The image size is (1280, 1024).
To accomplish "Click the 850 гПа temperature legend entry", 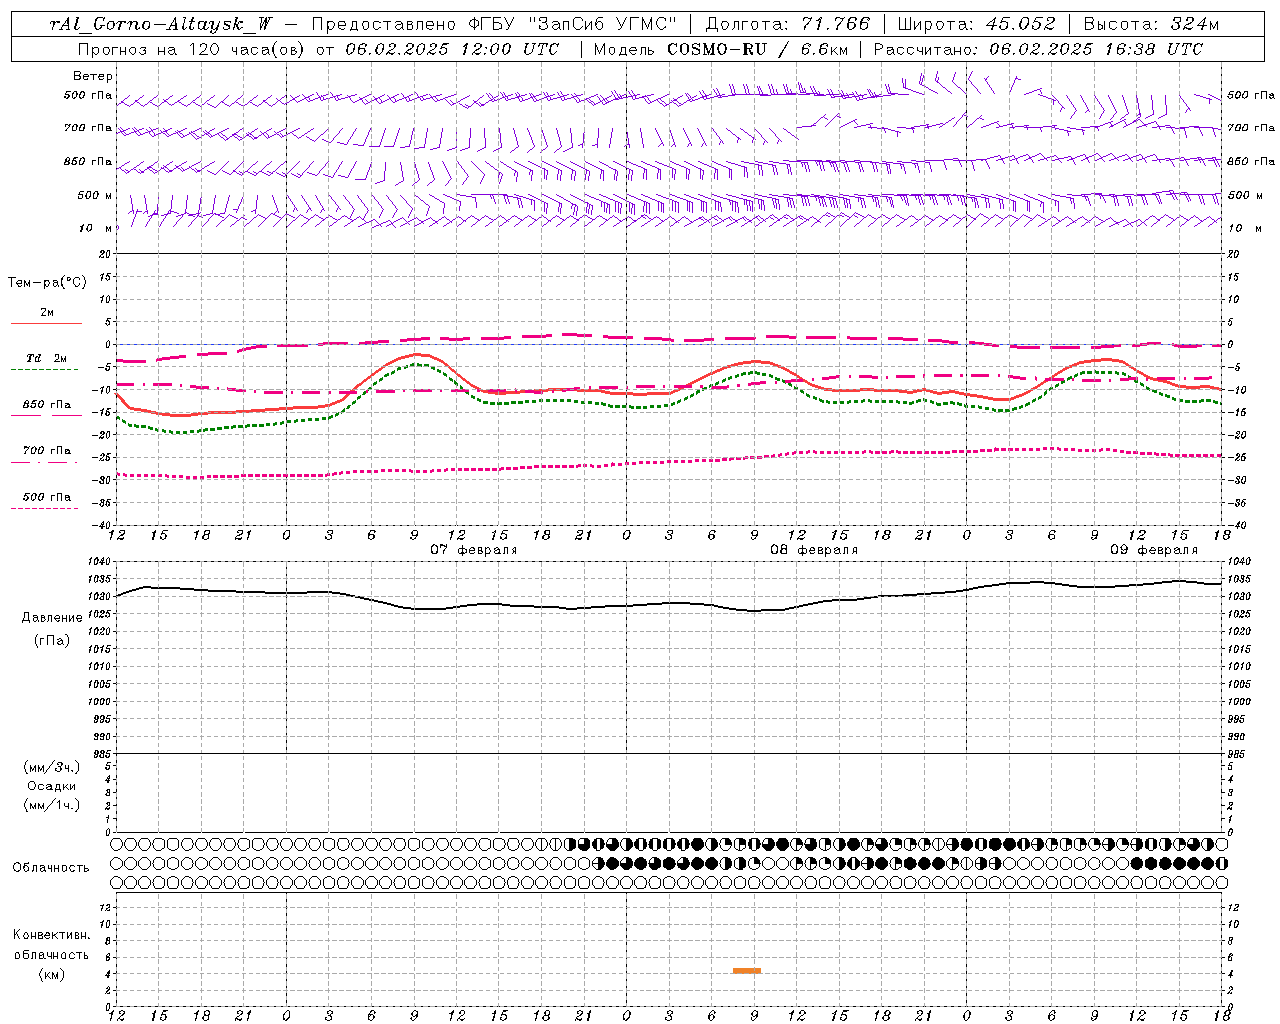I will (x=46, y=405).
